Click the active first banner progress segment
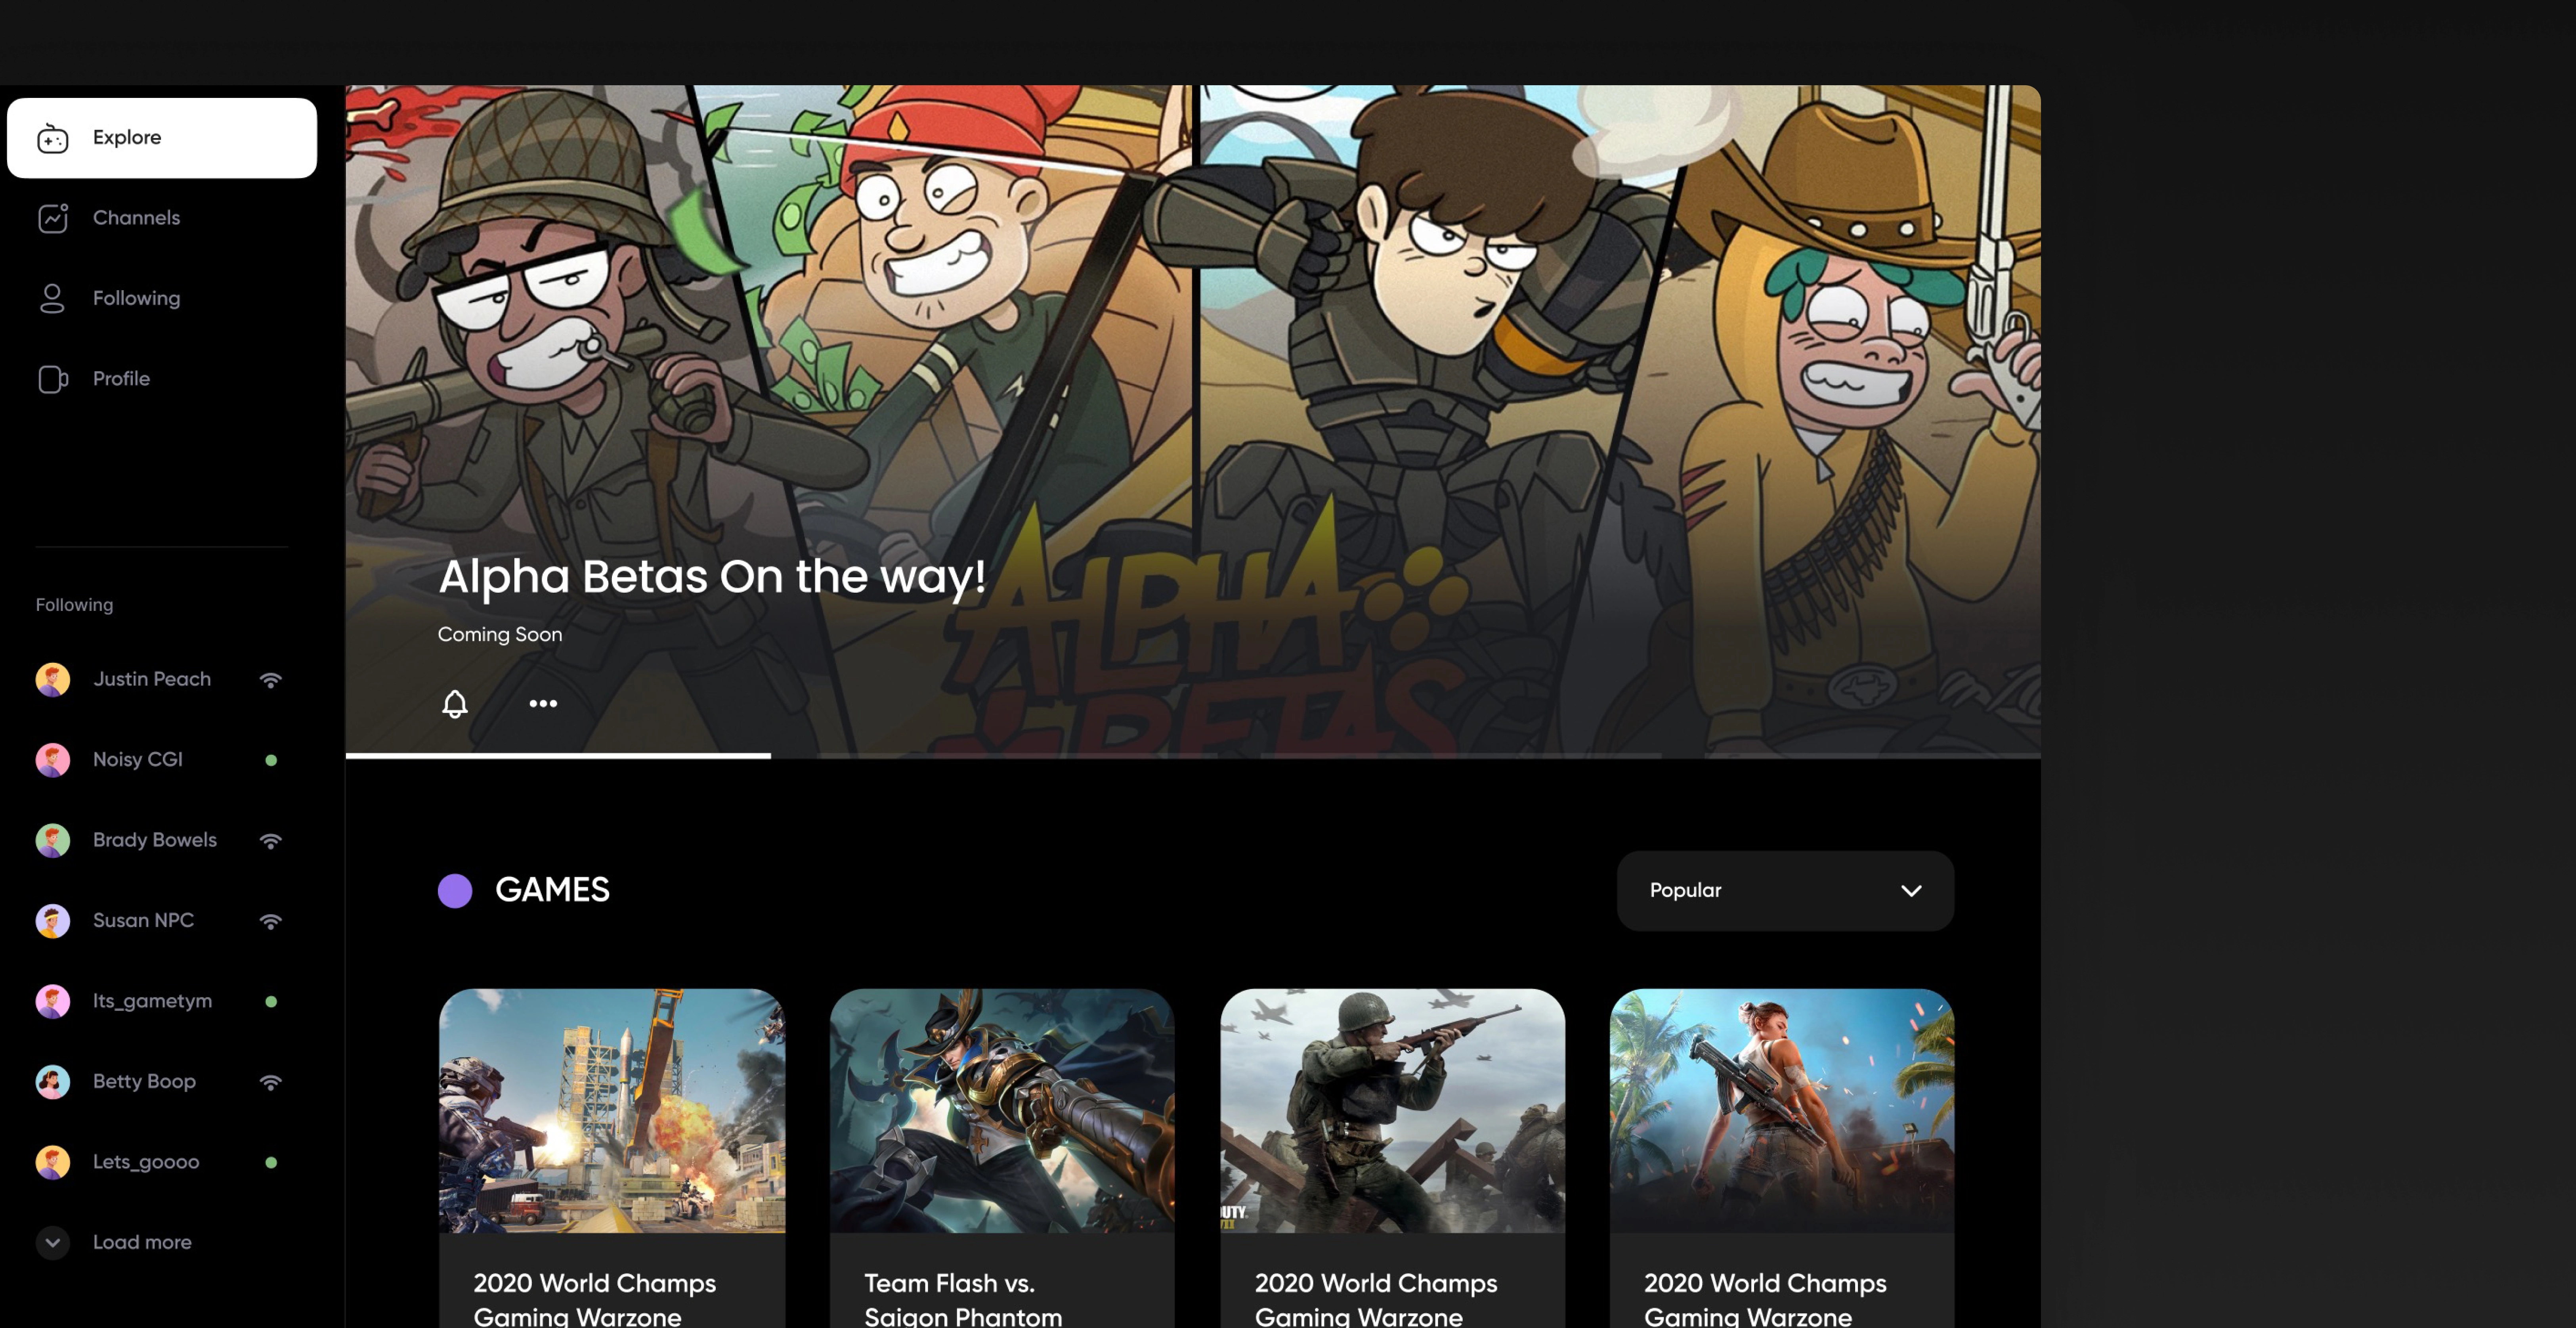The width and height of the screenshot is (2576, 1328). click(558, 756)
